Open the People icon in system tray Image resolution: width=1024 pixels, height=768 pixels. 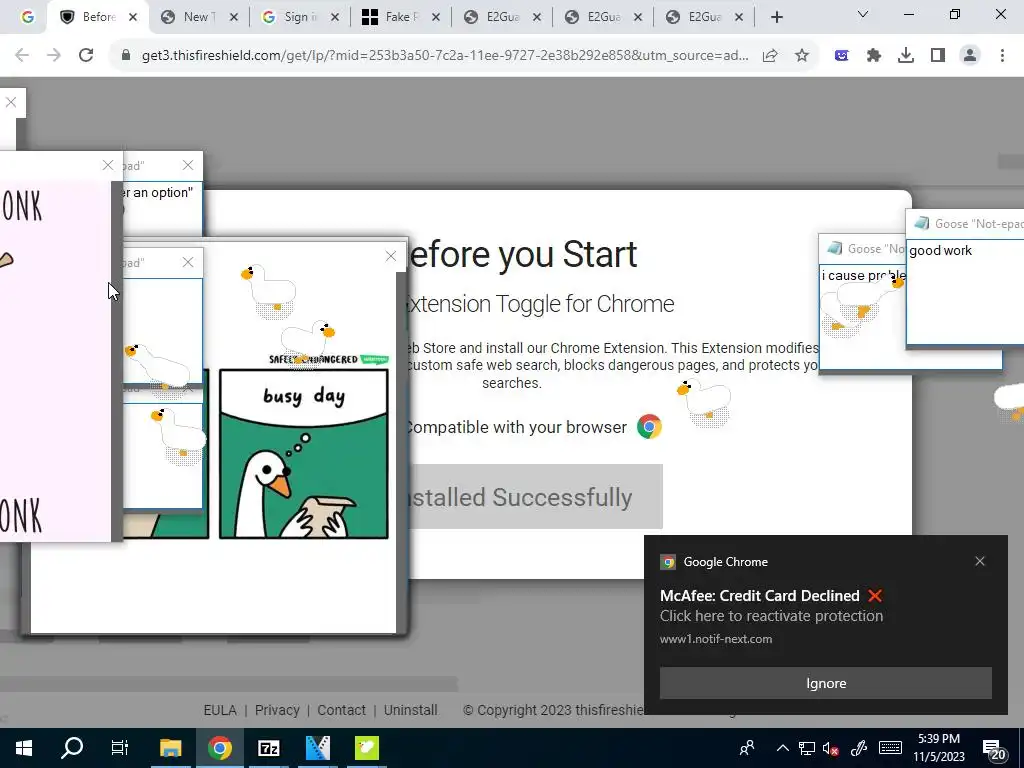click(x=747, y=748)
